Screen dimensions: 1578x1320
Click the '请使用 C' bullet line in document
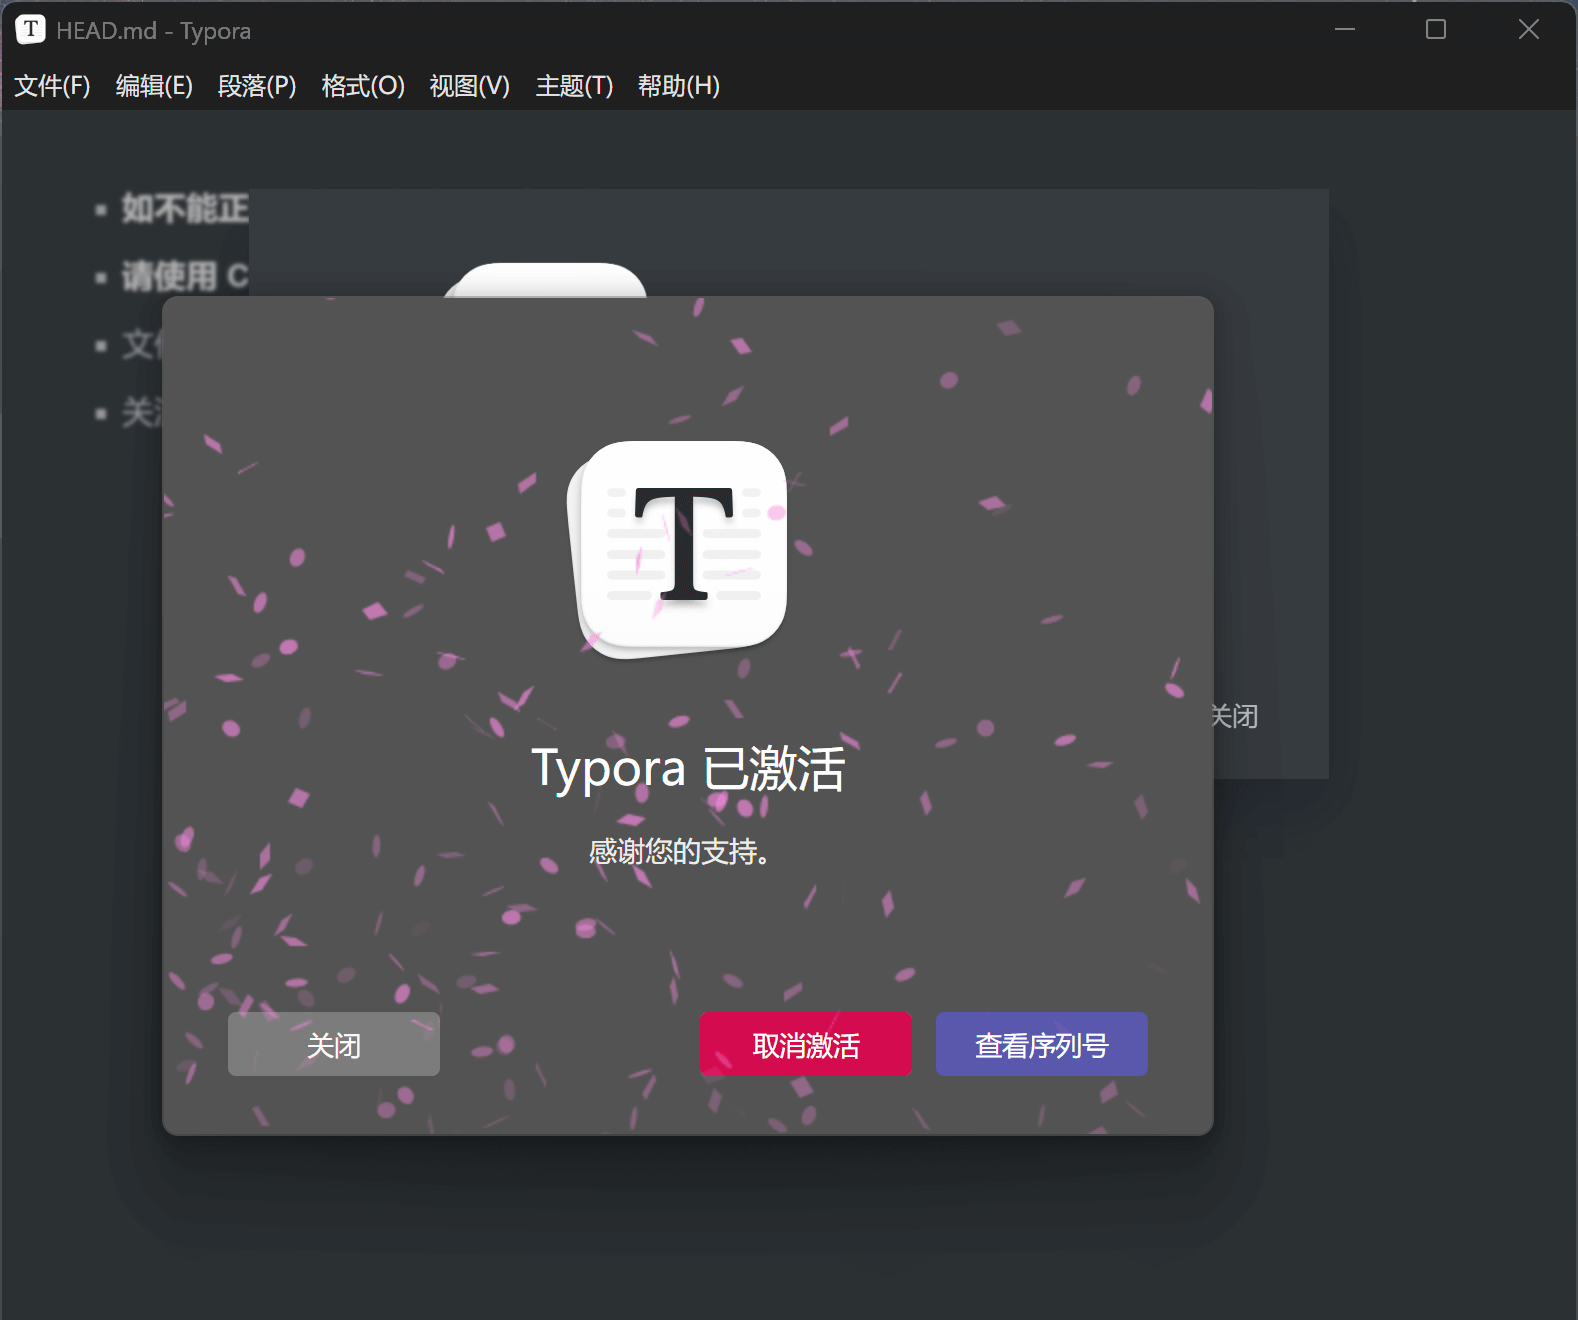pos(185,276)
